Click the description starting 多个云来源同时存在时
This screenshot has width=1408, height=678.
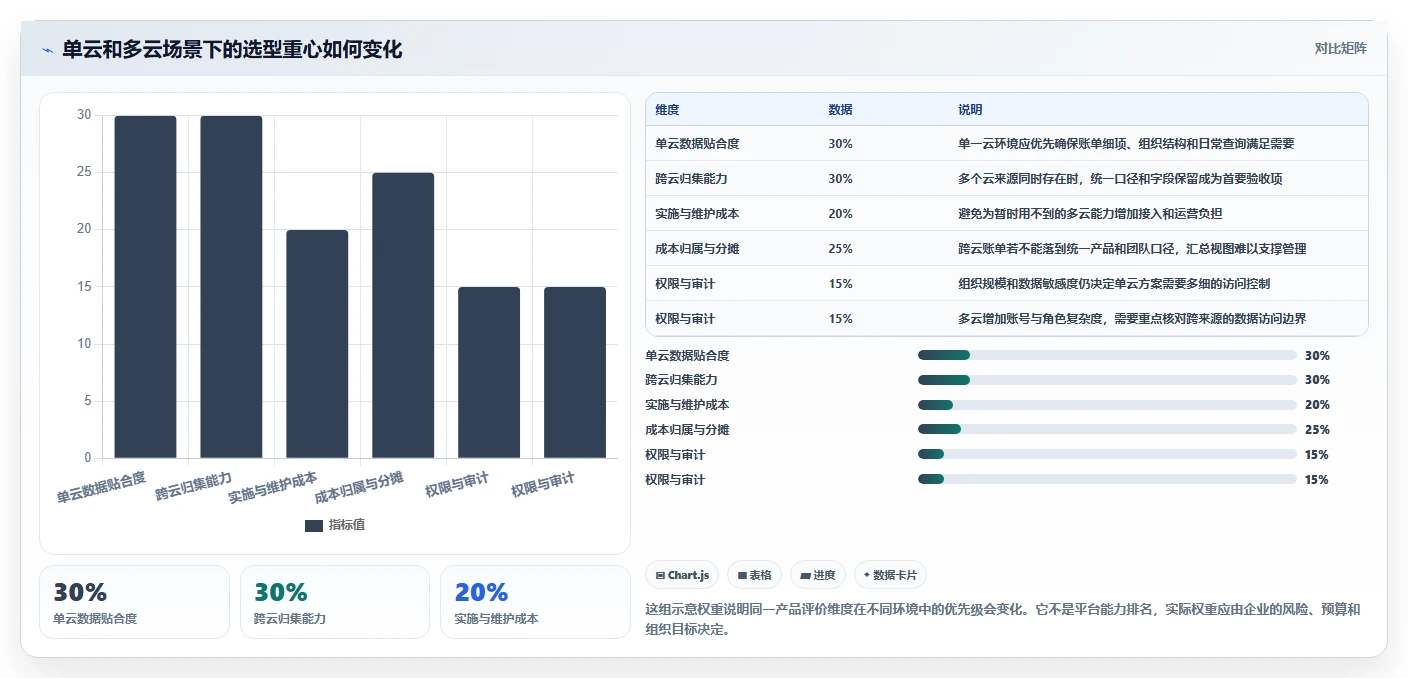1120,179
